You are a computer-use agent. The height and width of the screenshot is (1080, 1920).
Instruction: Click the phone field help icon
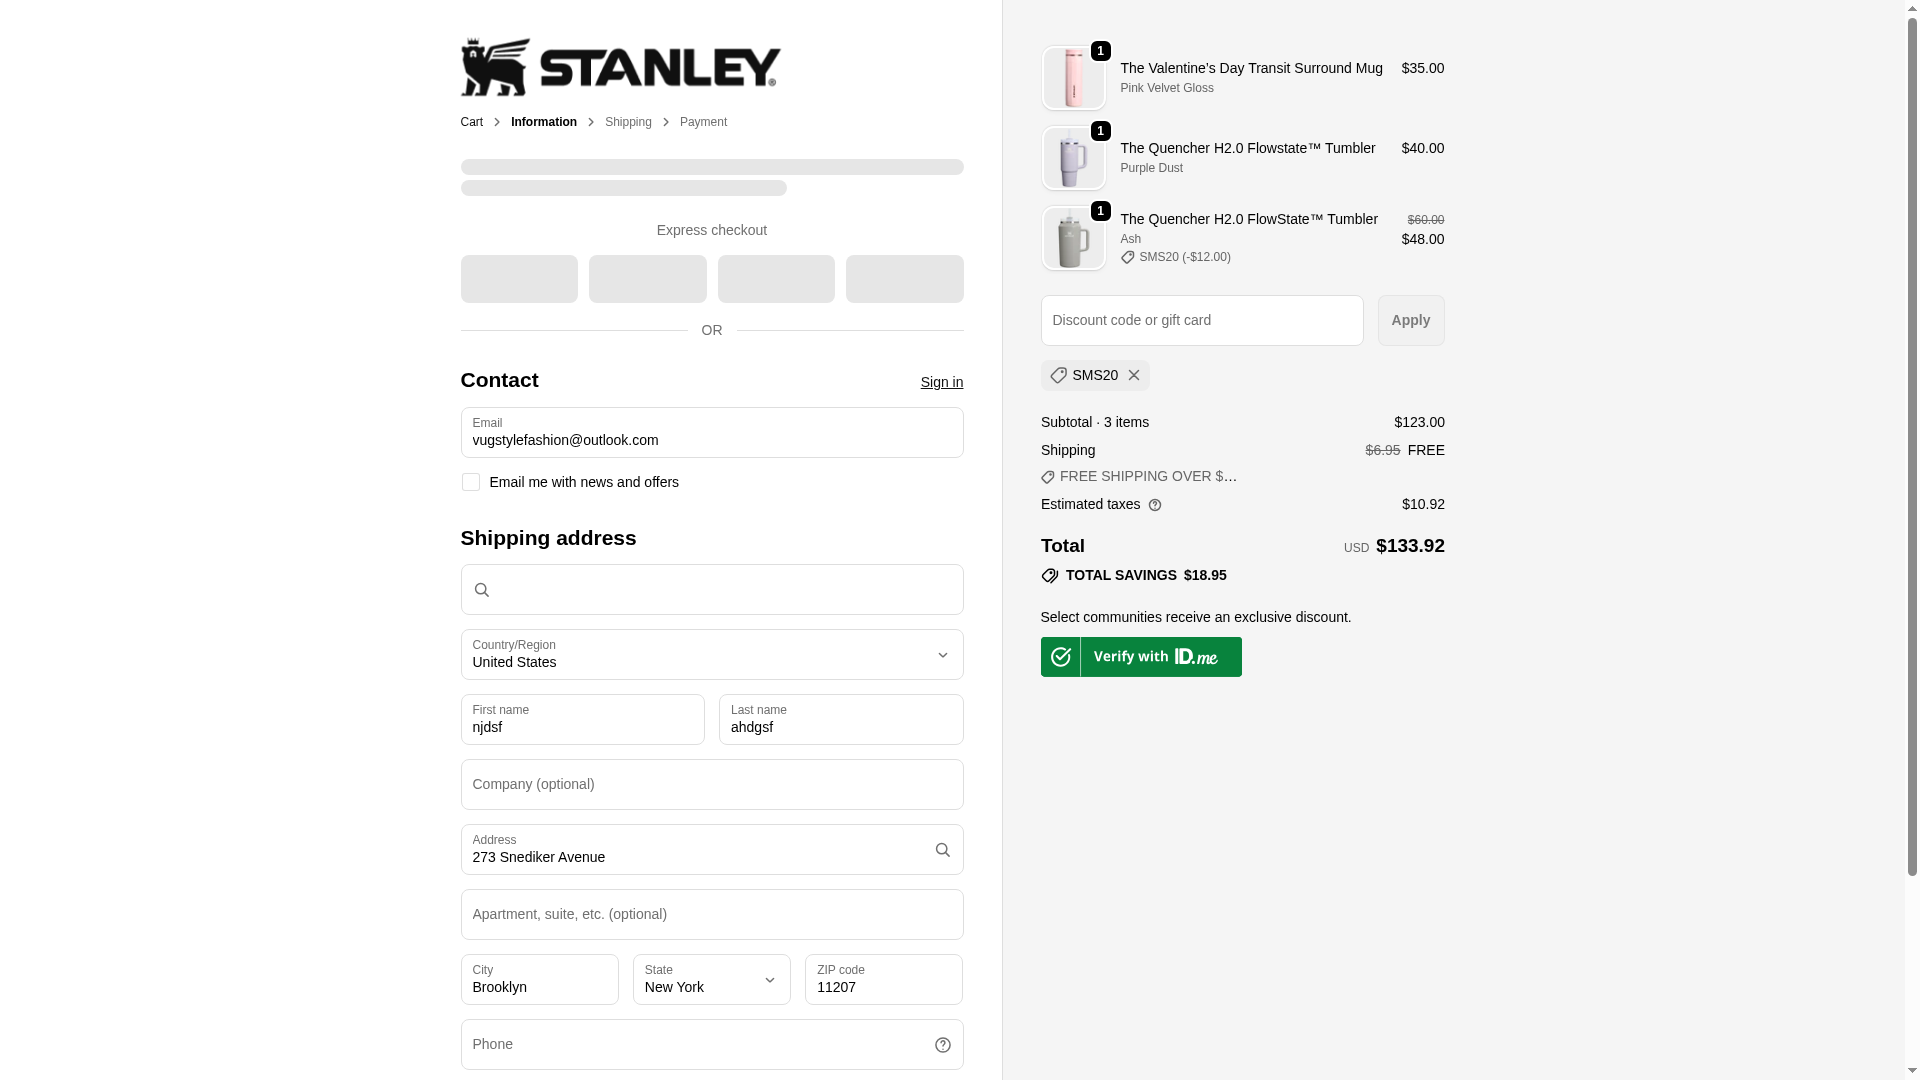pos(942,1045)
